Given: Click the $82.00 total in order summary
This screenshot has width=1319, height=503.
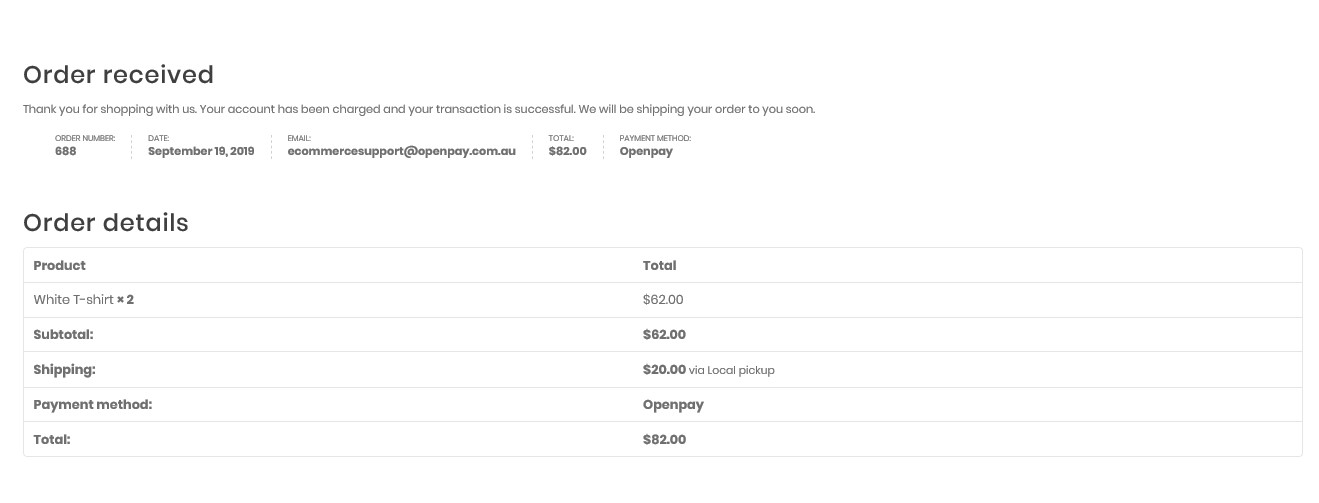Looking at the screenshot, I should (567, 152).
